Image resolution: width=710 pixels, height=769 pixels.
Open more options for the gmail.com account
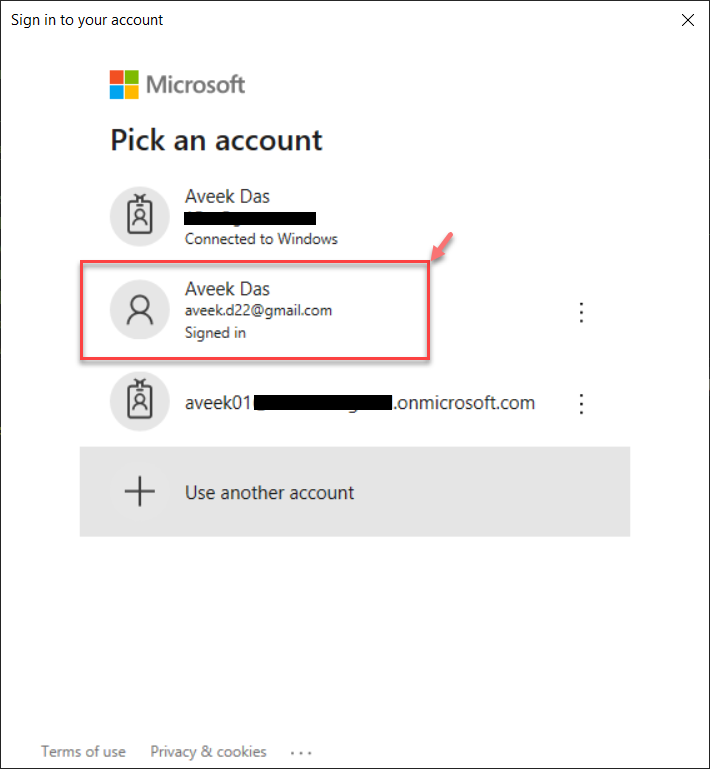tap(581, 312)
